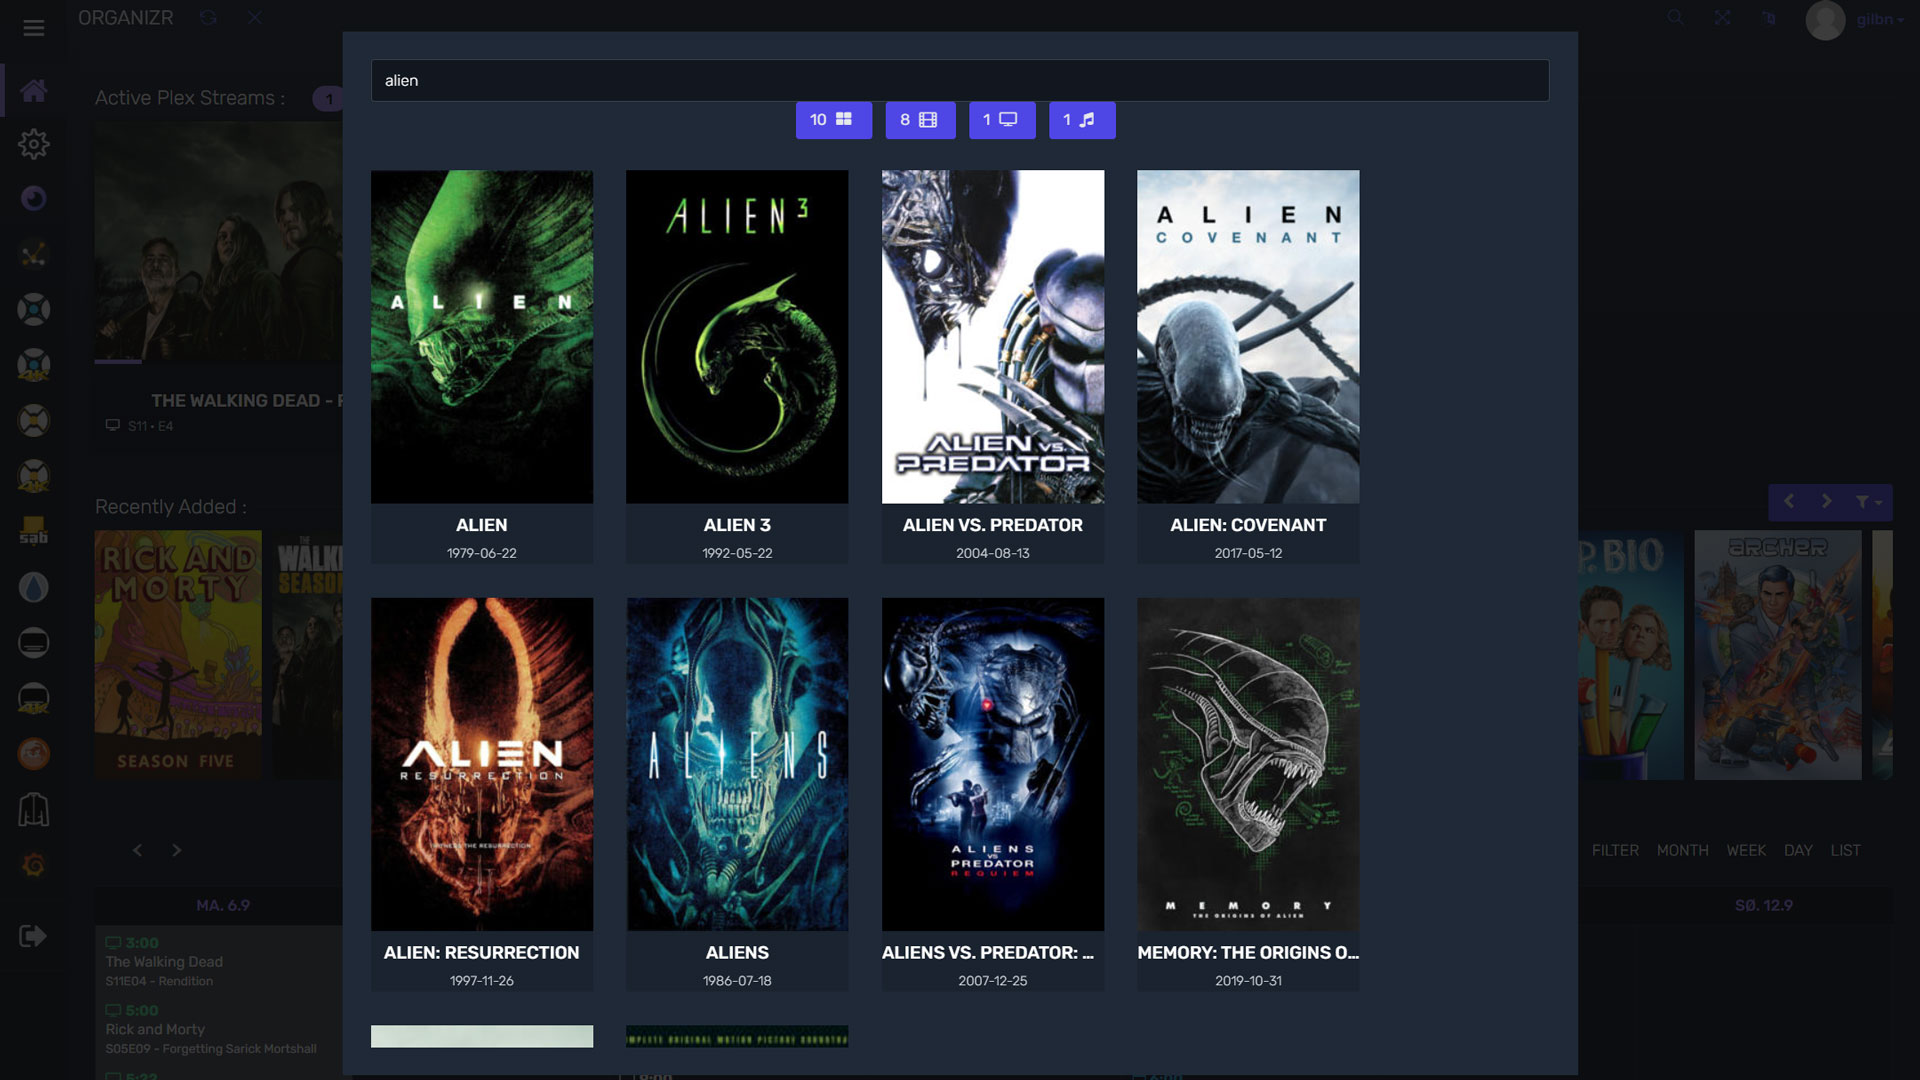Open Alien 3 movie poster
1920x1080 pixels.
[x=736, y=336]
